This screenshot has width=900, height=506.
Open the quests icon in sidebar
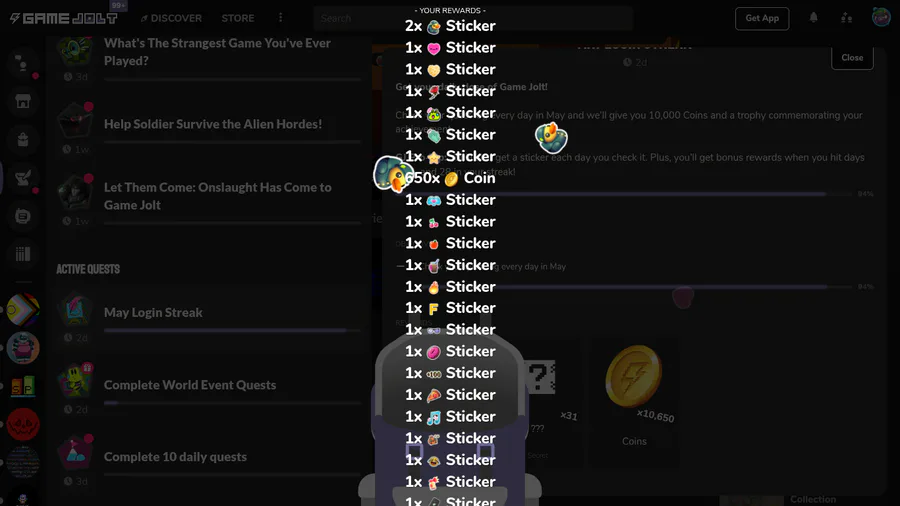pyautogui.click(x=23, y=178)
